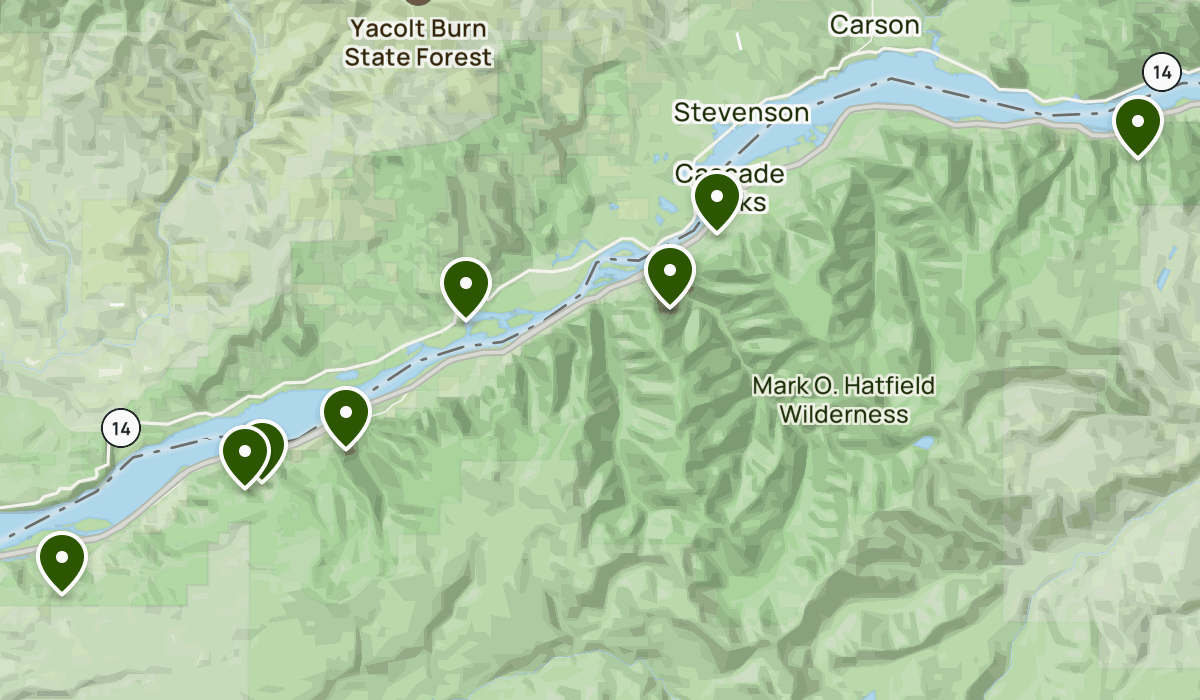Click the brown marker above Yacolt Burn label
The height and width of the screenshot is (700, 1200).
(418, 2)
